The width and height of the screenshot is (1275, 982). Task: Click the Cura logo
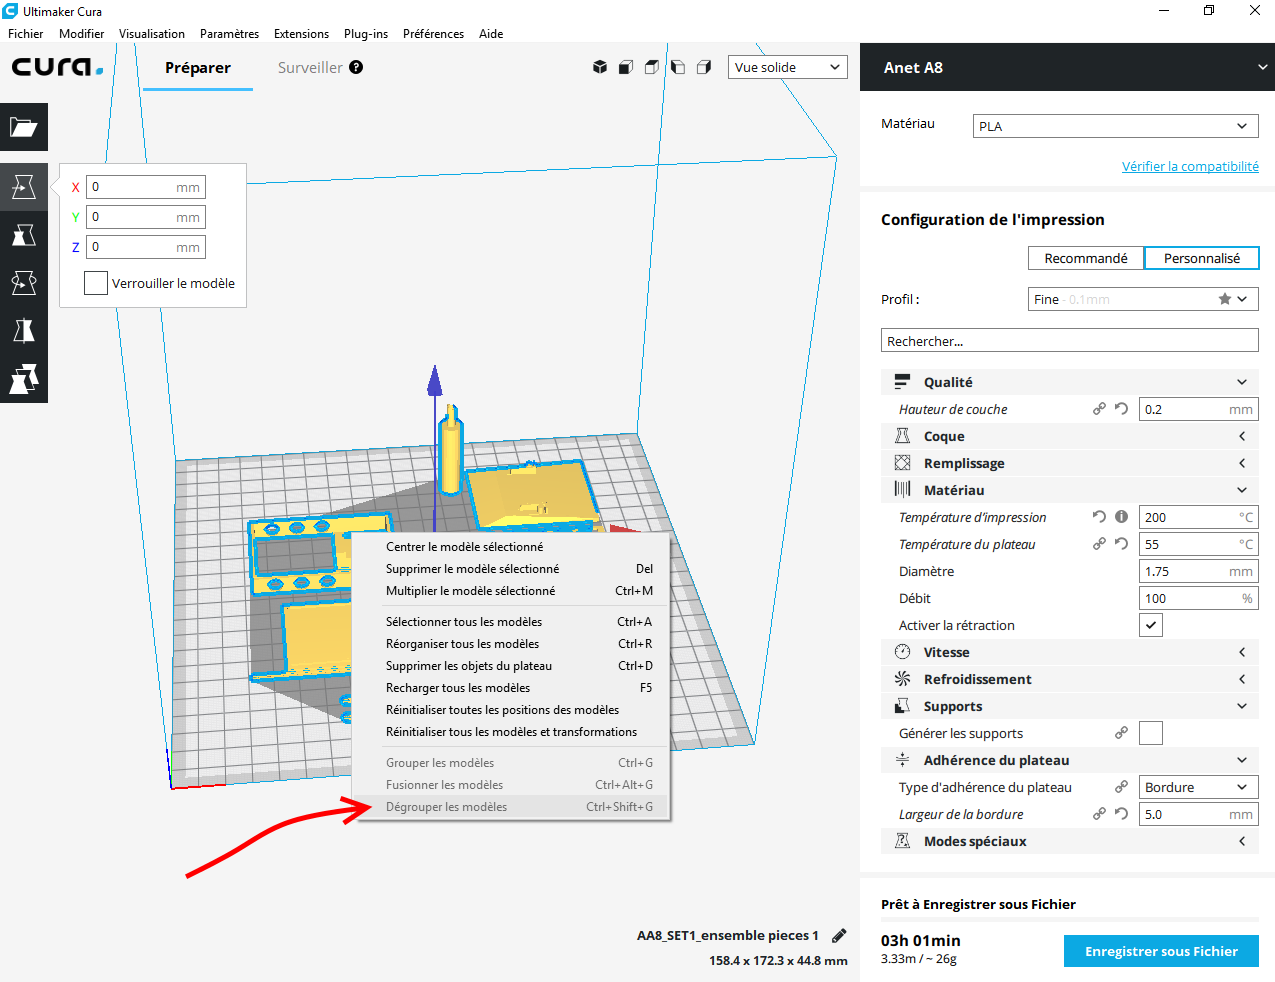57,67
